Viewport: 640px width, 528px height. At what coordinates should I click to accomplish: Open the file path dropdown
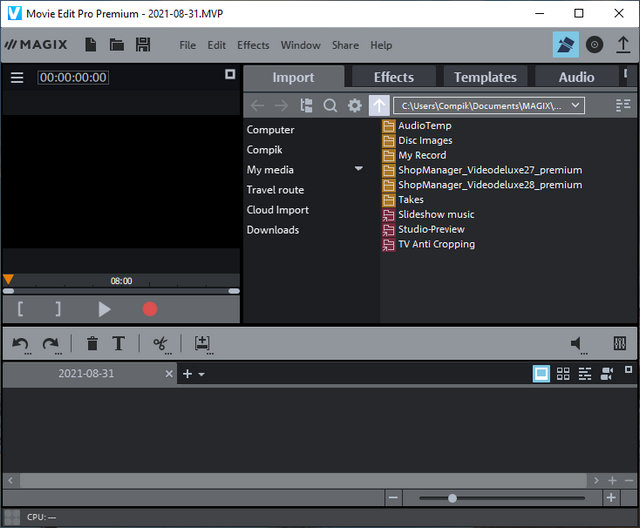pos(575,105)
